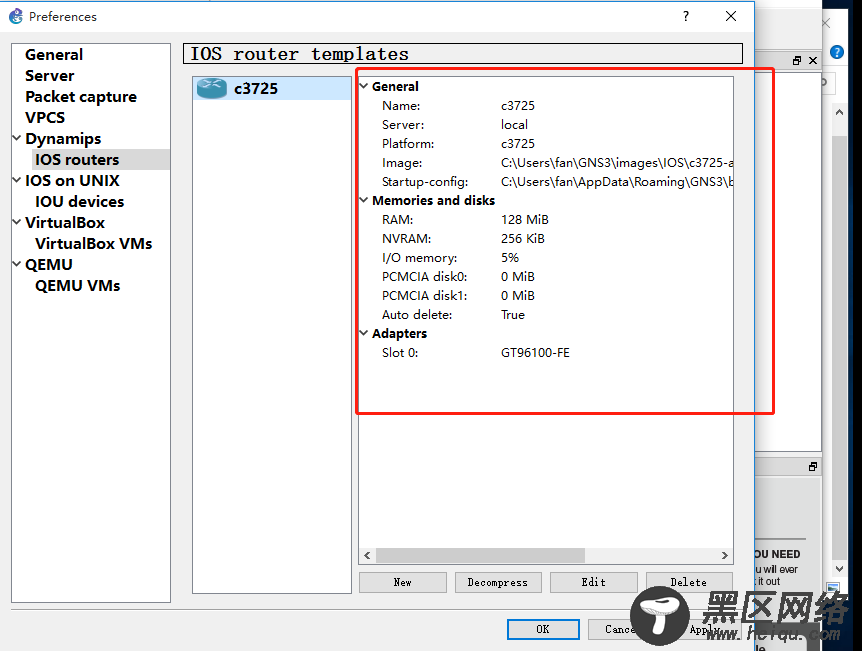Click the Startup-config: path row
Image resolution: width=862 pixels, height=651 pixels.
pos(546,181)
